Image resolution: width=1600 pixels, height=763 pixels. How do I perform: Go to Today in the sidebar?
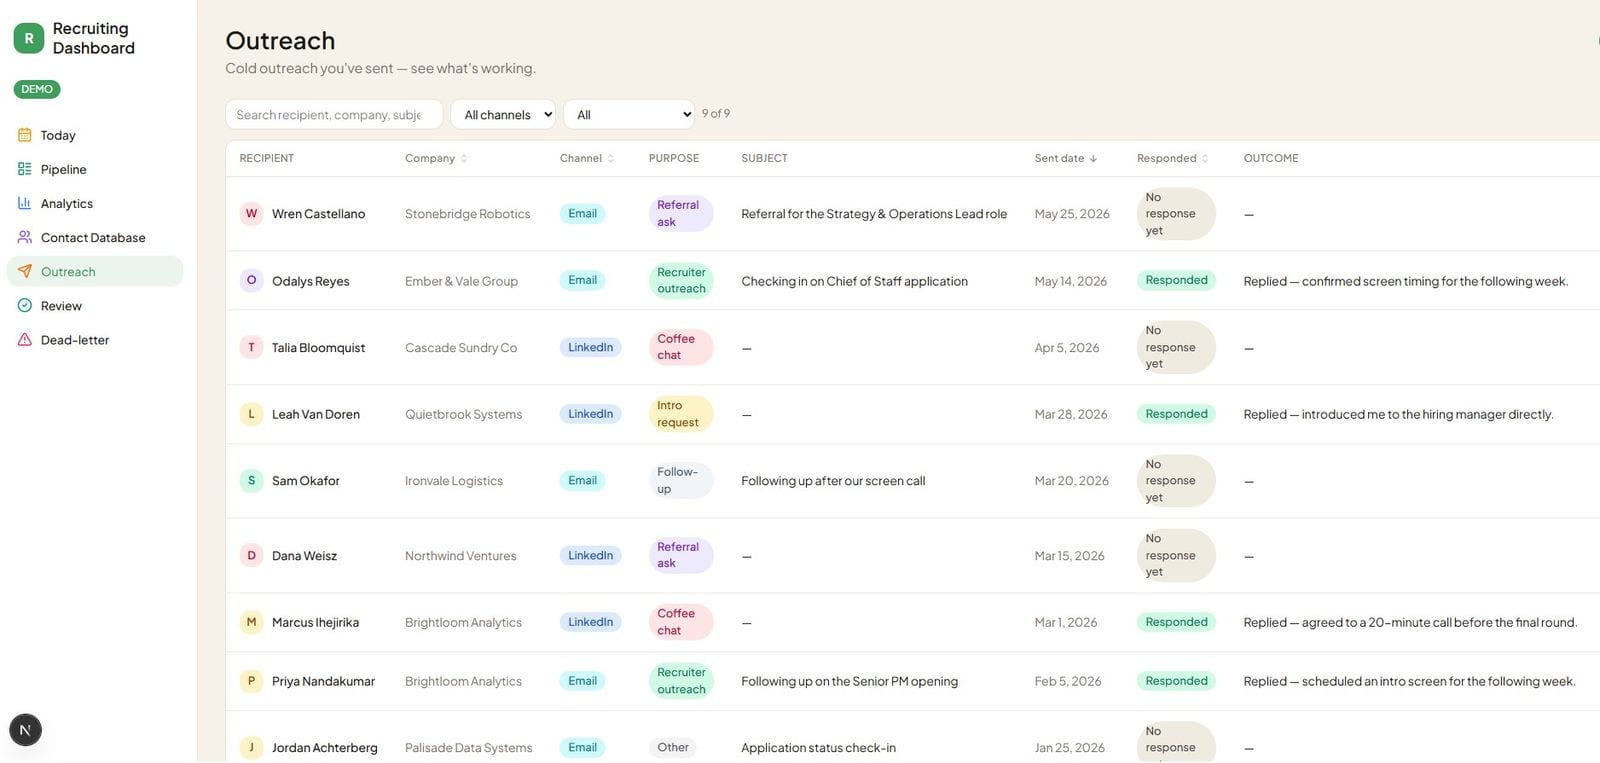[x=95, y=135]
